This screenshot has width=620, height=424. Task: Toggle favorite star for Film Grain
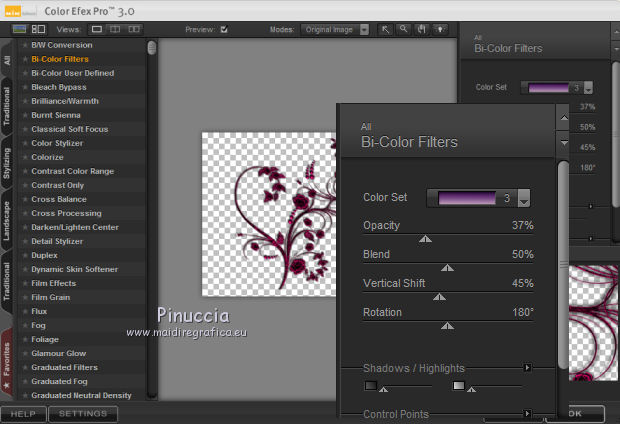point(24,297)
